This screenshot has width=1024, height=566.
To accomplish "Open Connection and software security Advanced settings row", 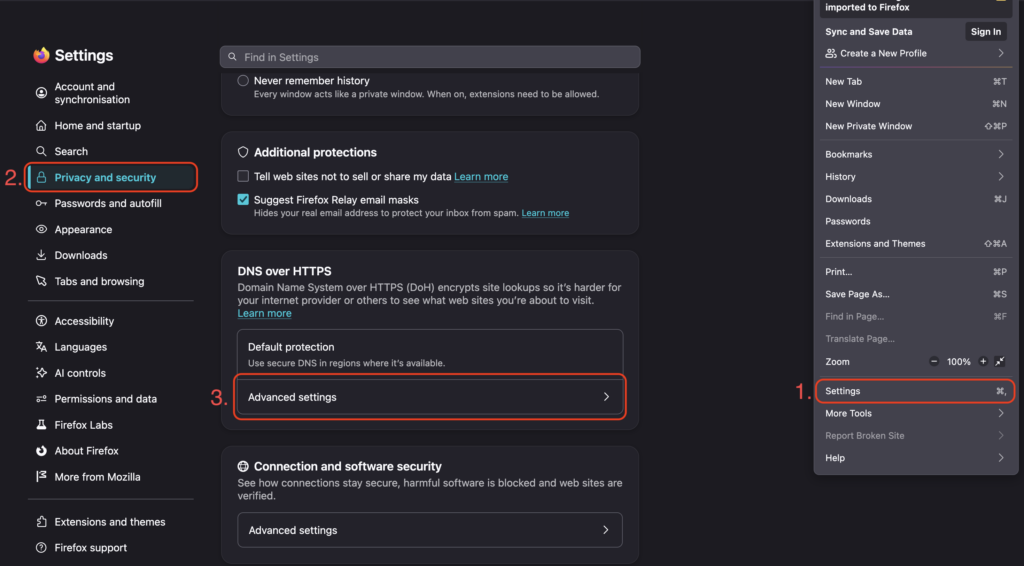I will 430,530.
